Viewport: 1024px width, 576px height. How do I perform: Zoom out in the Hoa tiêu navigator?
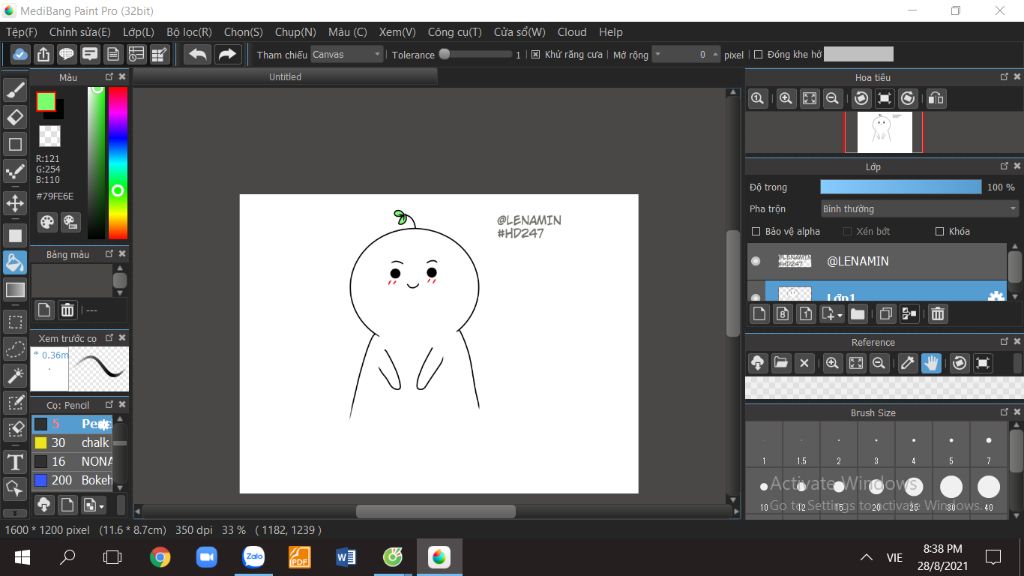coord(832,99)
